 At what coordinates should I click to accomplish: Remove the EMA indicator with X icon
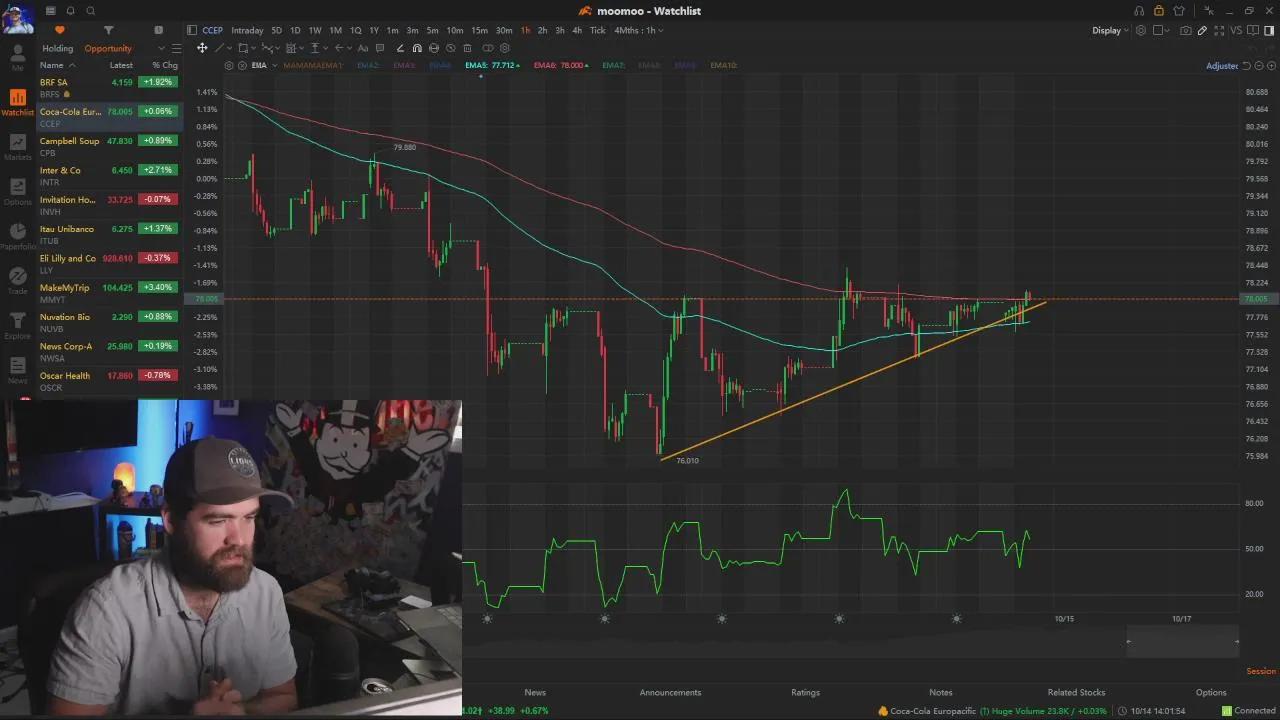242,65
